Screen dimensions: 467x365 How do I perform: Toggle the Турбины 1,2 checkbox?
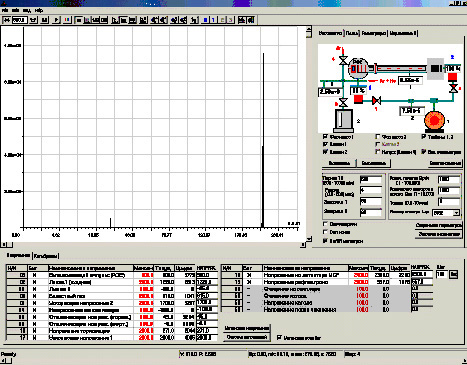click(x=423, y=137)
